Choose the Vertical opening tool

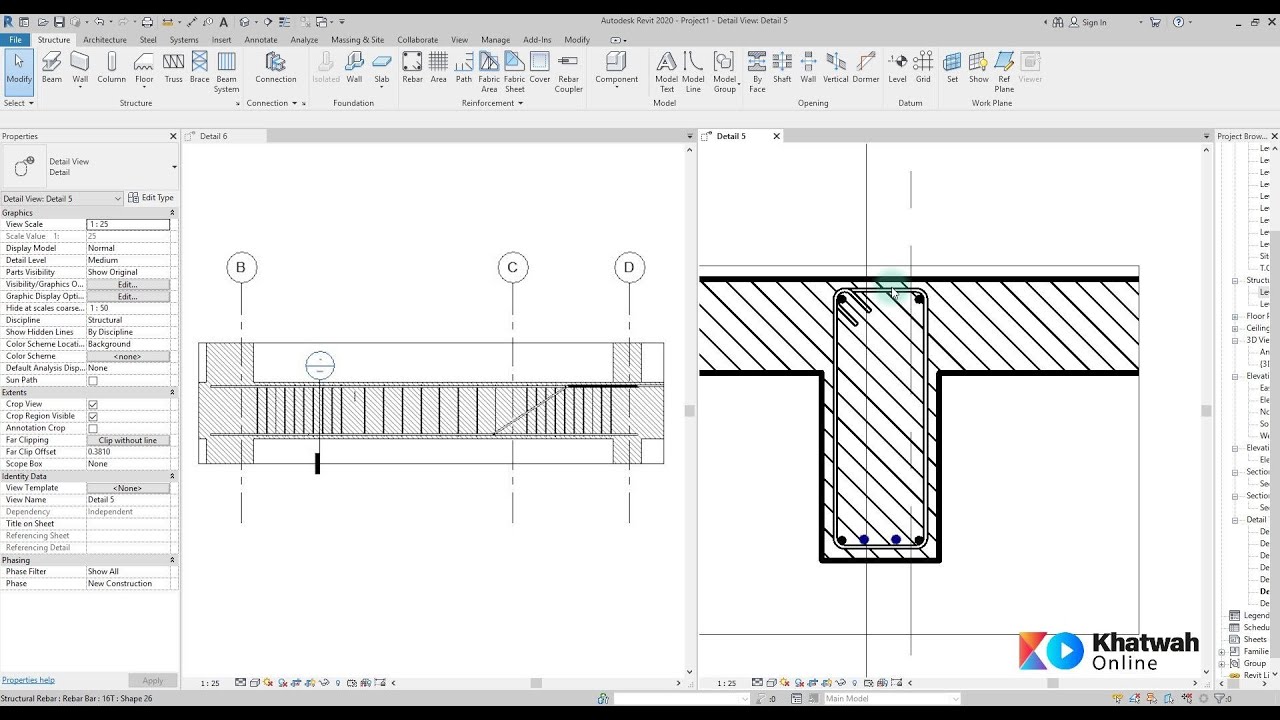point(835,67)
